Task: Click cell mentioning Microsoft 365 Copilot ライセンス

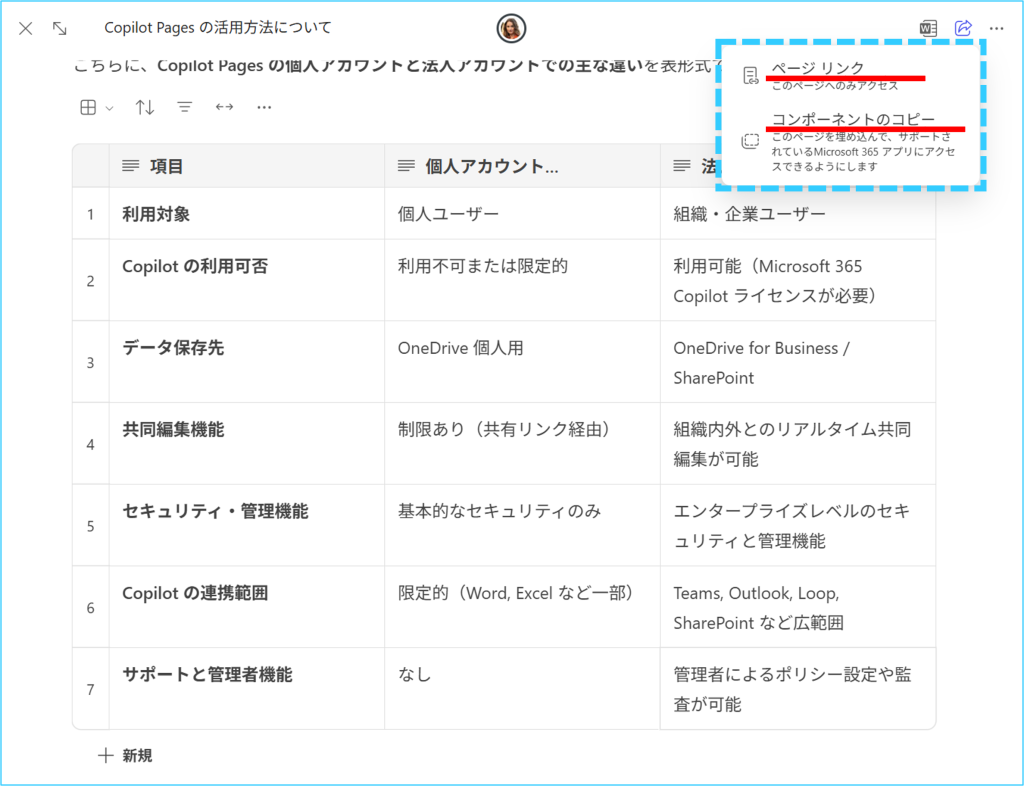Action: (x=798, y=281)
